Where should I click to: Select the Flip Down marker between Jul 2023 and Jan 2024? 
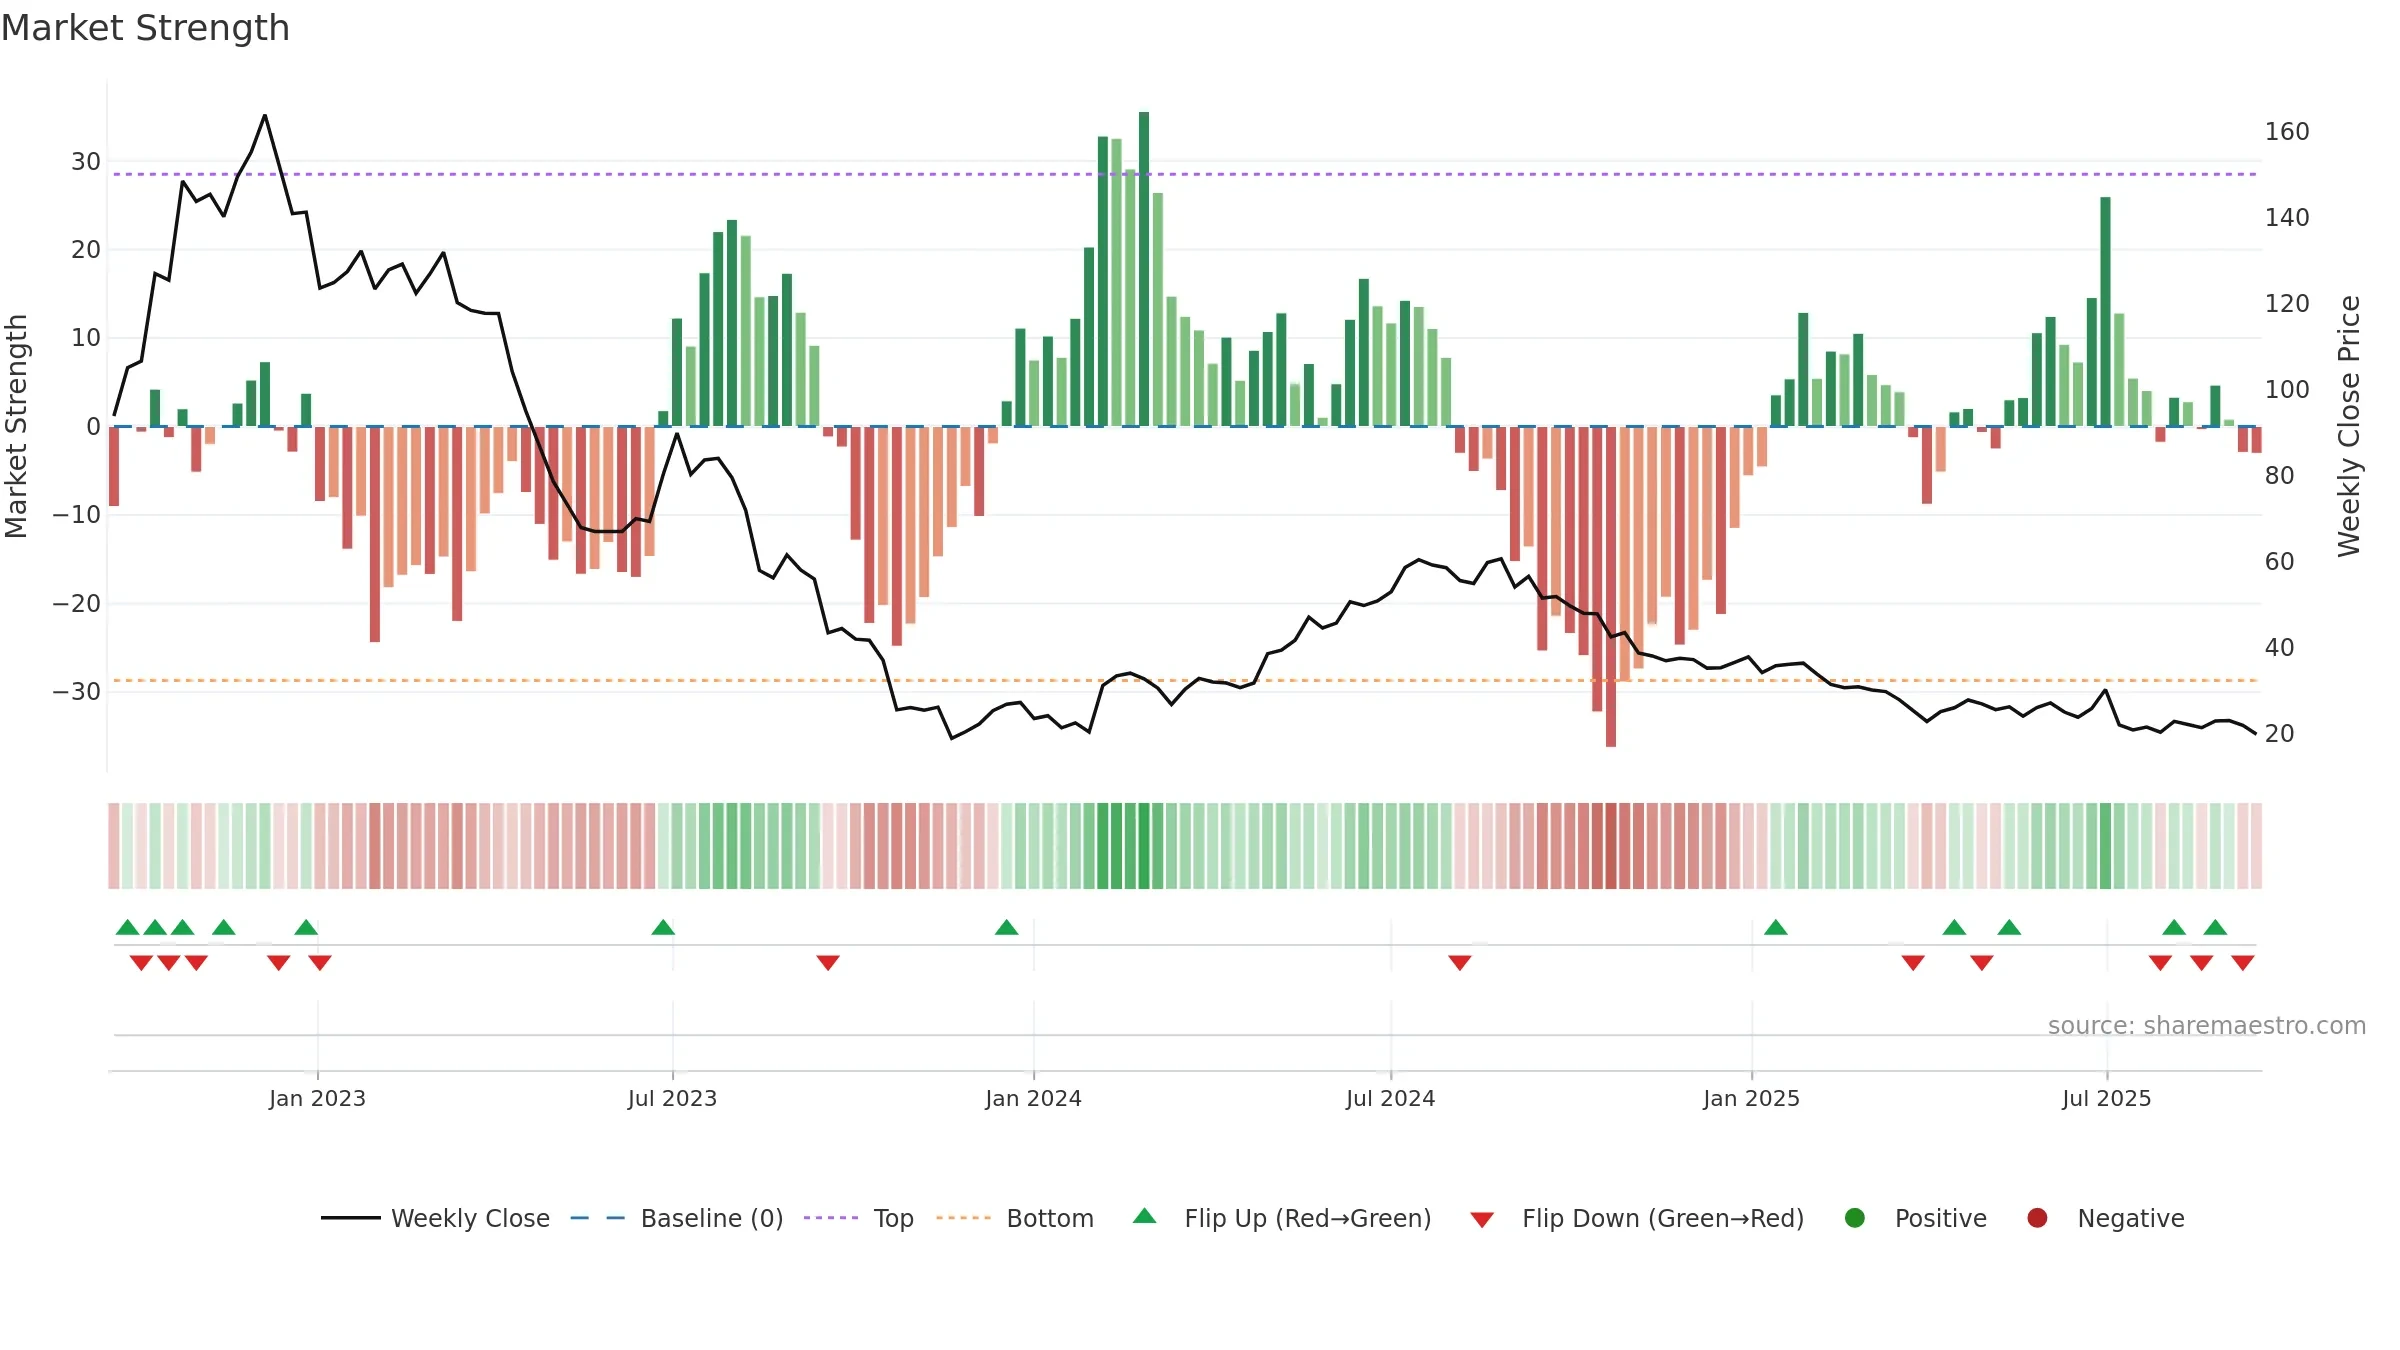coord(828,962)
